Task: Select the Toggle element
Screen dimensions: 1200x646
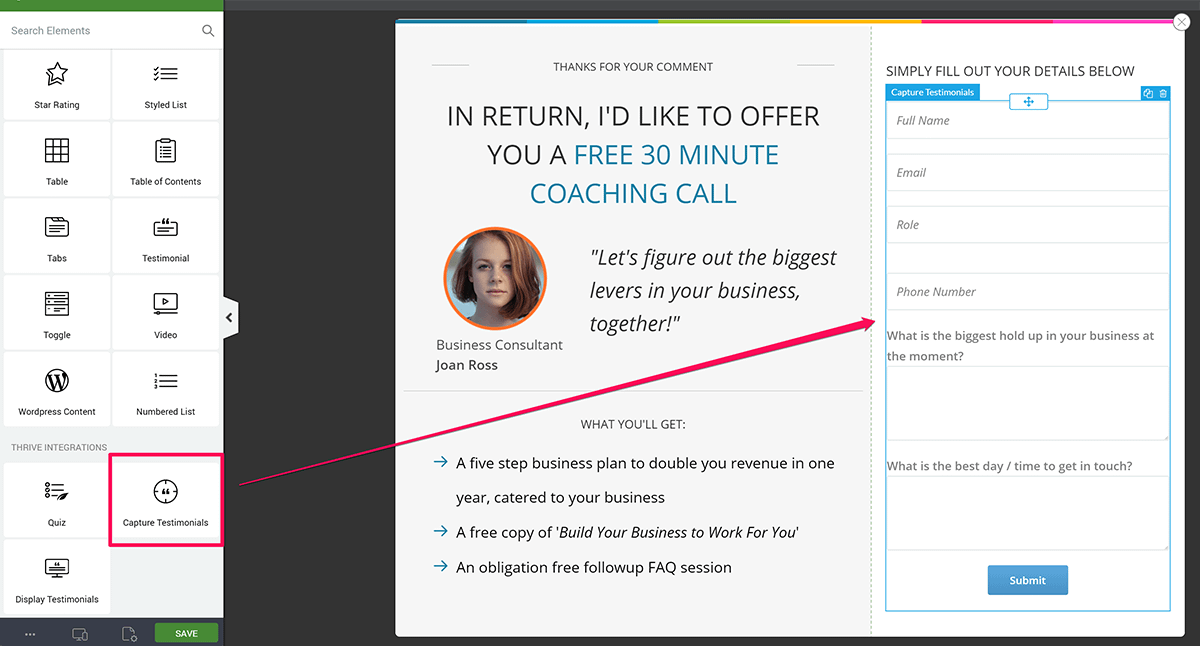Action: point(57,315)
